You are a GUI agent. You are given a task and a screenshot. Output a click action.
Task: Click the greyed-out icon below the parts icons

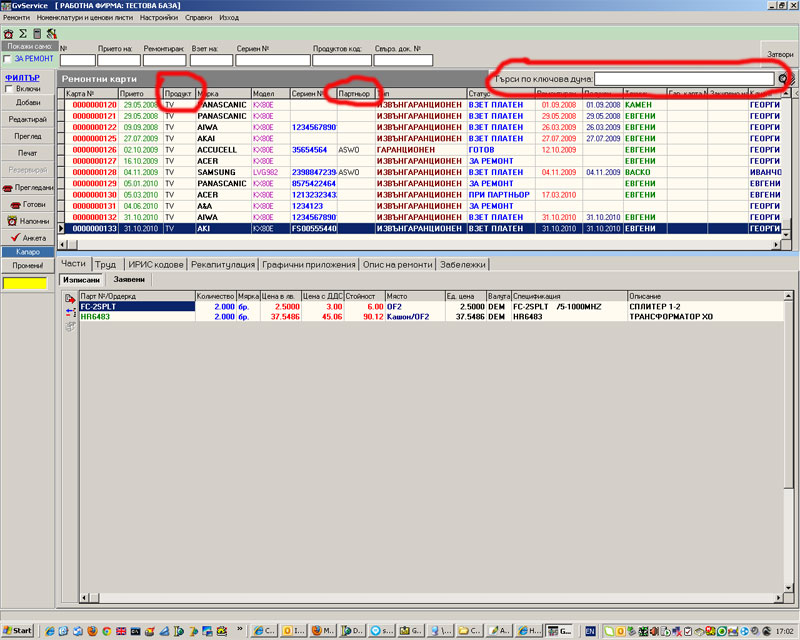tap(70, 326)
